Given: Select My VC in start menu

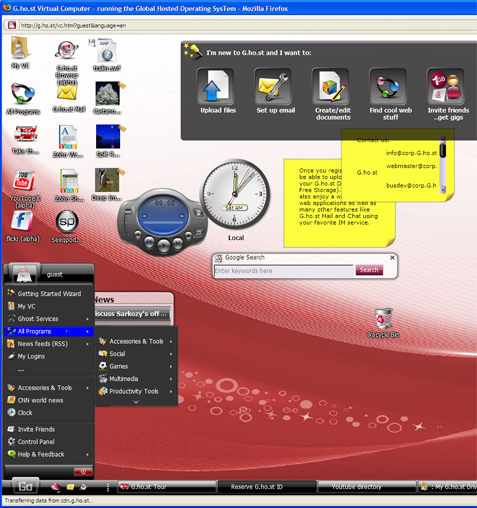Looking at the screenshot, I should pos(49,306).
